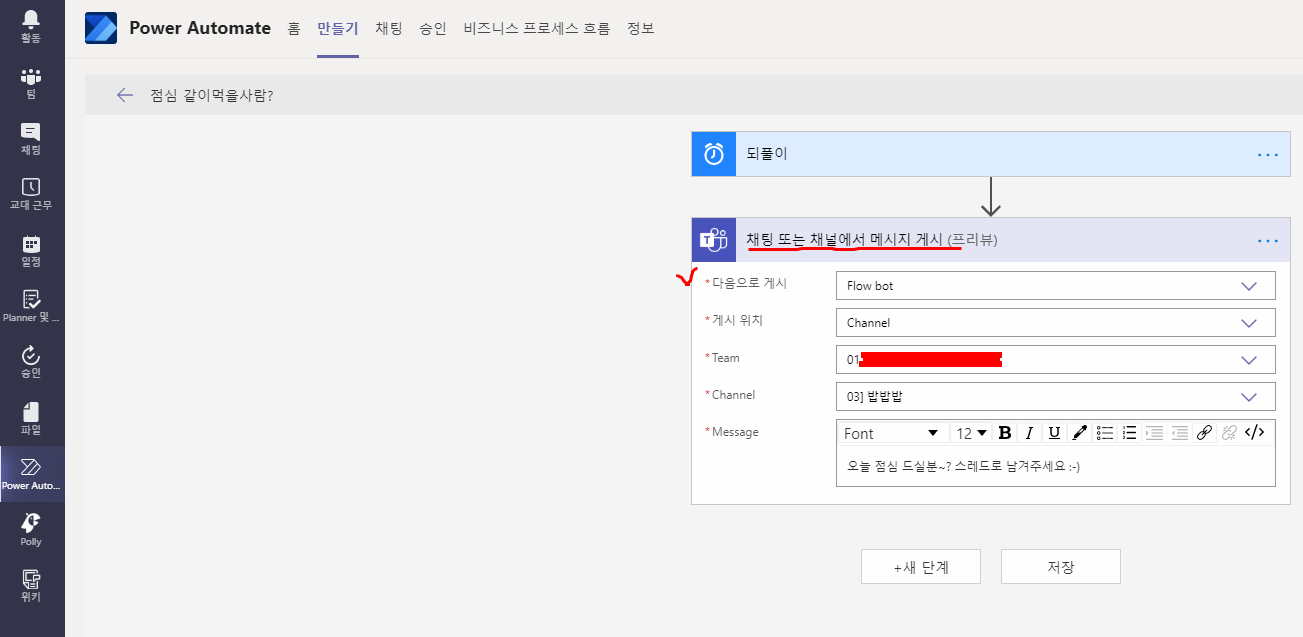Select Power Automate in sidebar
Viewport: 1303px width, 637px height.
31,474
